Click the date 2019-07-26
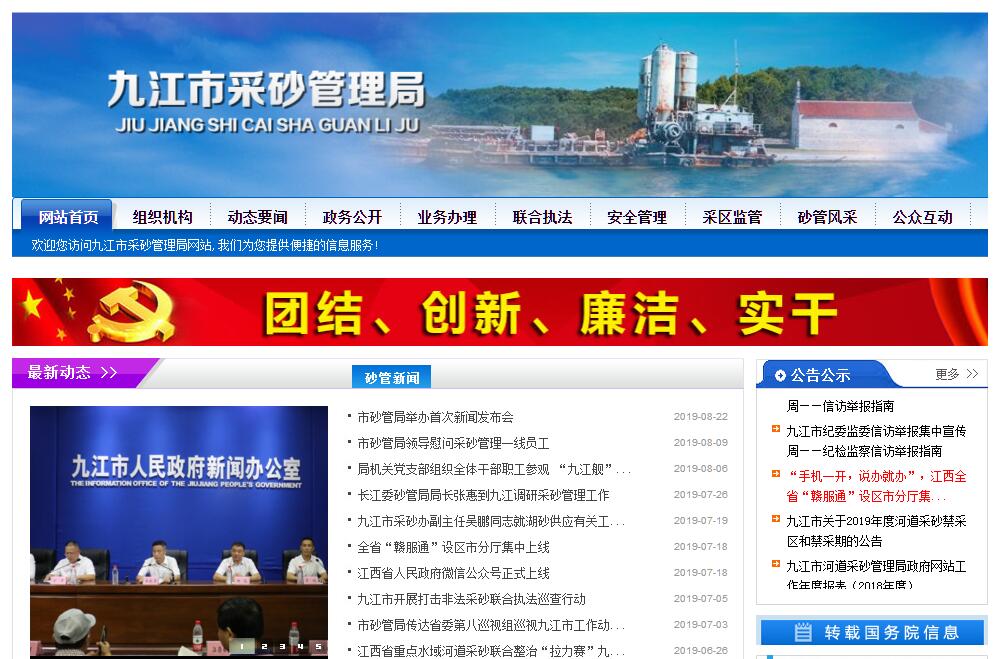This screenshot has width=999, height=659. pyautogui.click(x=700, y=495)
